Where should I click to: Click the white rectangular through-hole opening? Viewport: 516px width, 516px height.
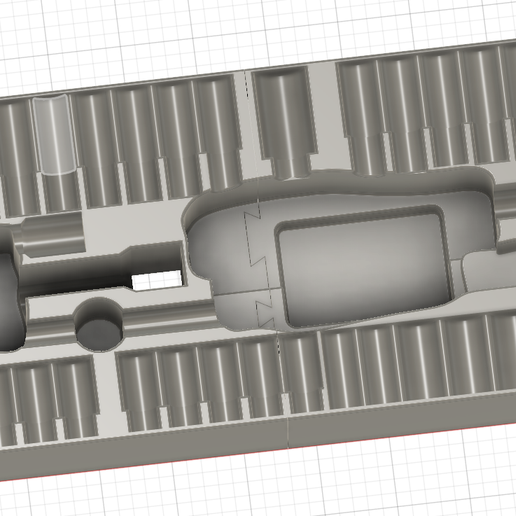pyautogui.click(x=157, y=280)
